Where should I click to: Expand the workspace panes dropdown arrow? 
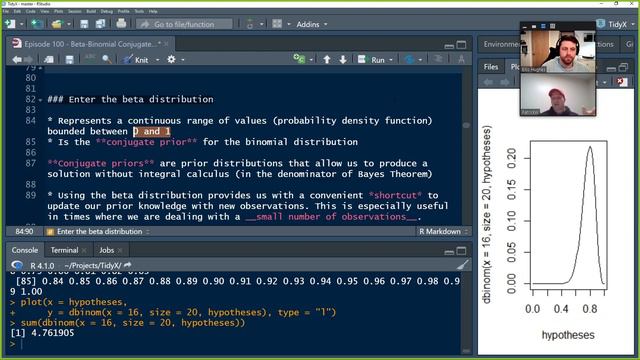(289, 24)
